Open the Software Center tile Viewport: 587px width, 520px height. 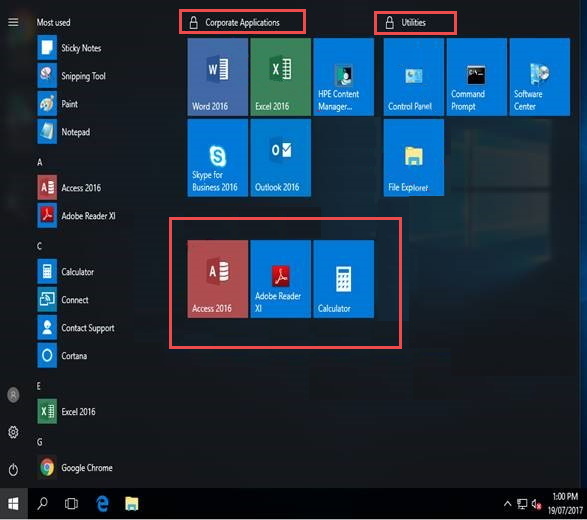pos(539,77)
